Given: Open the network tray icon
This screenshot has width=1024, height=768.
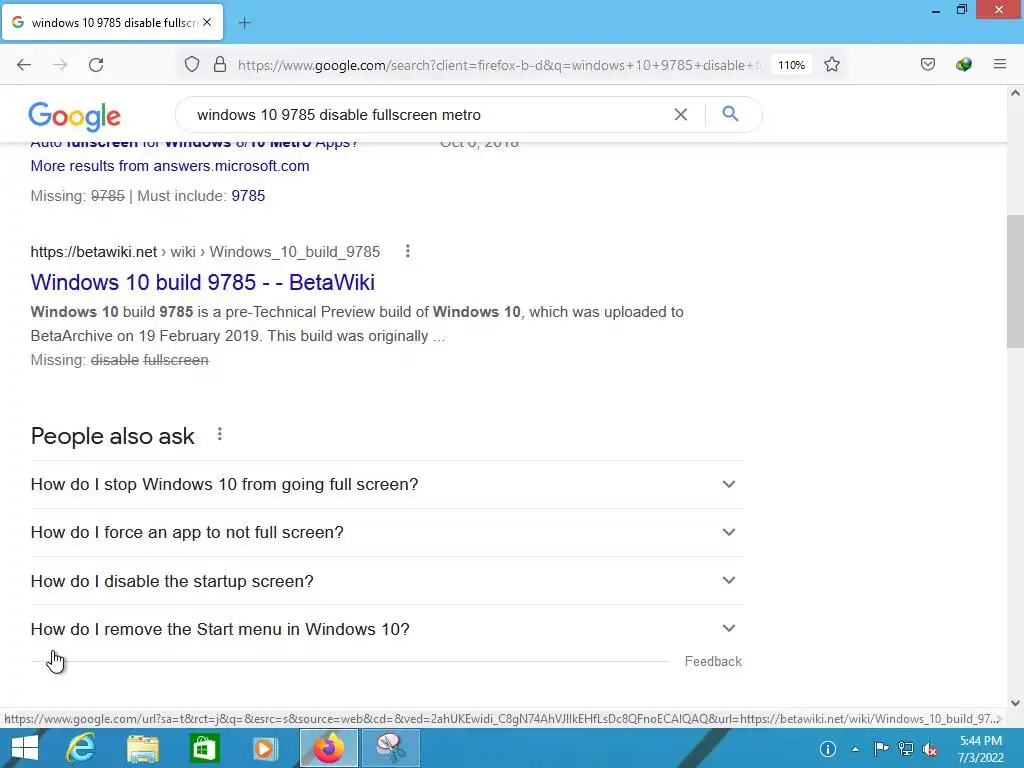Looking at the screenshot, I should coord(906,749).
